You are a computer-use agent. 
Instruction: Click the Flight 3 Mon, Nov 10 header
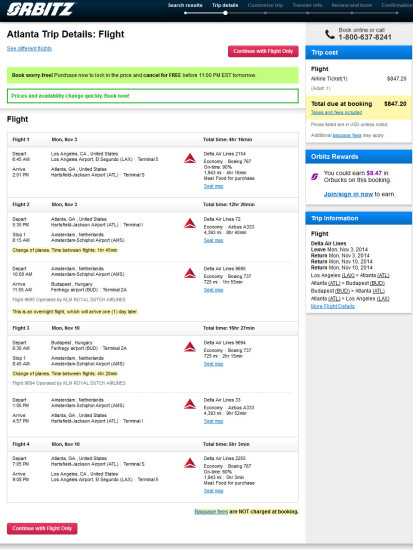(x=153, y=328)
